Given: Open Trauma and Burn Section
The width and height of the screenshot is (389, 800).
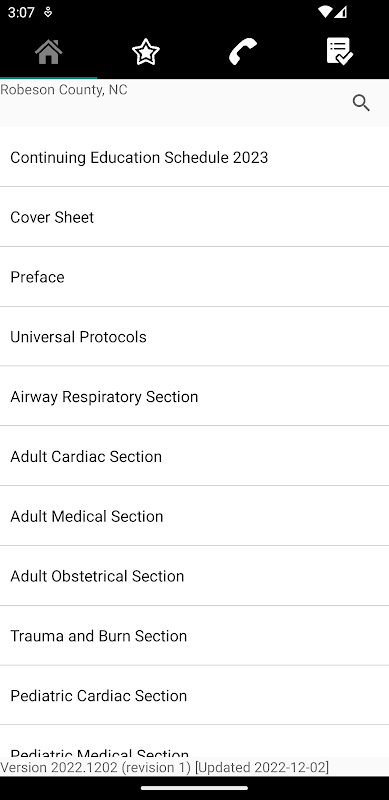Looking at the screenshot, I should [194, 635].
